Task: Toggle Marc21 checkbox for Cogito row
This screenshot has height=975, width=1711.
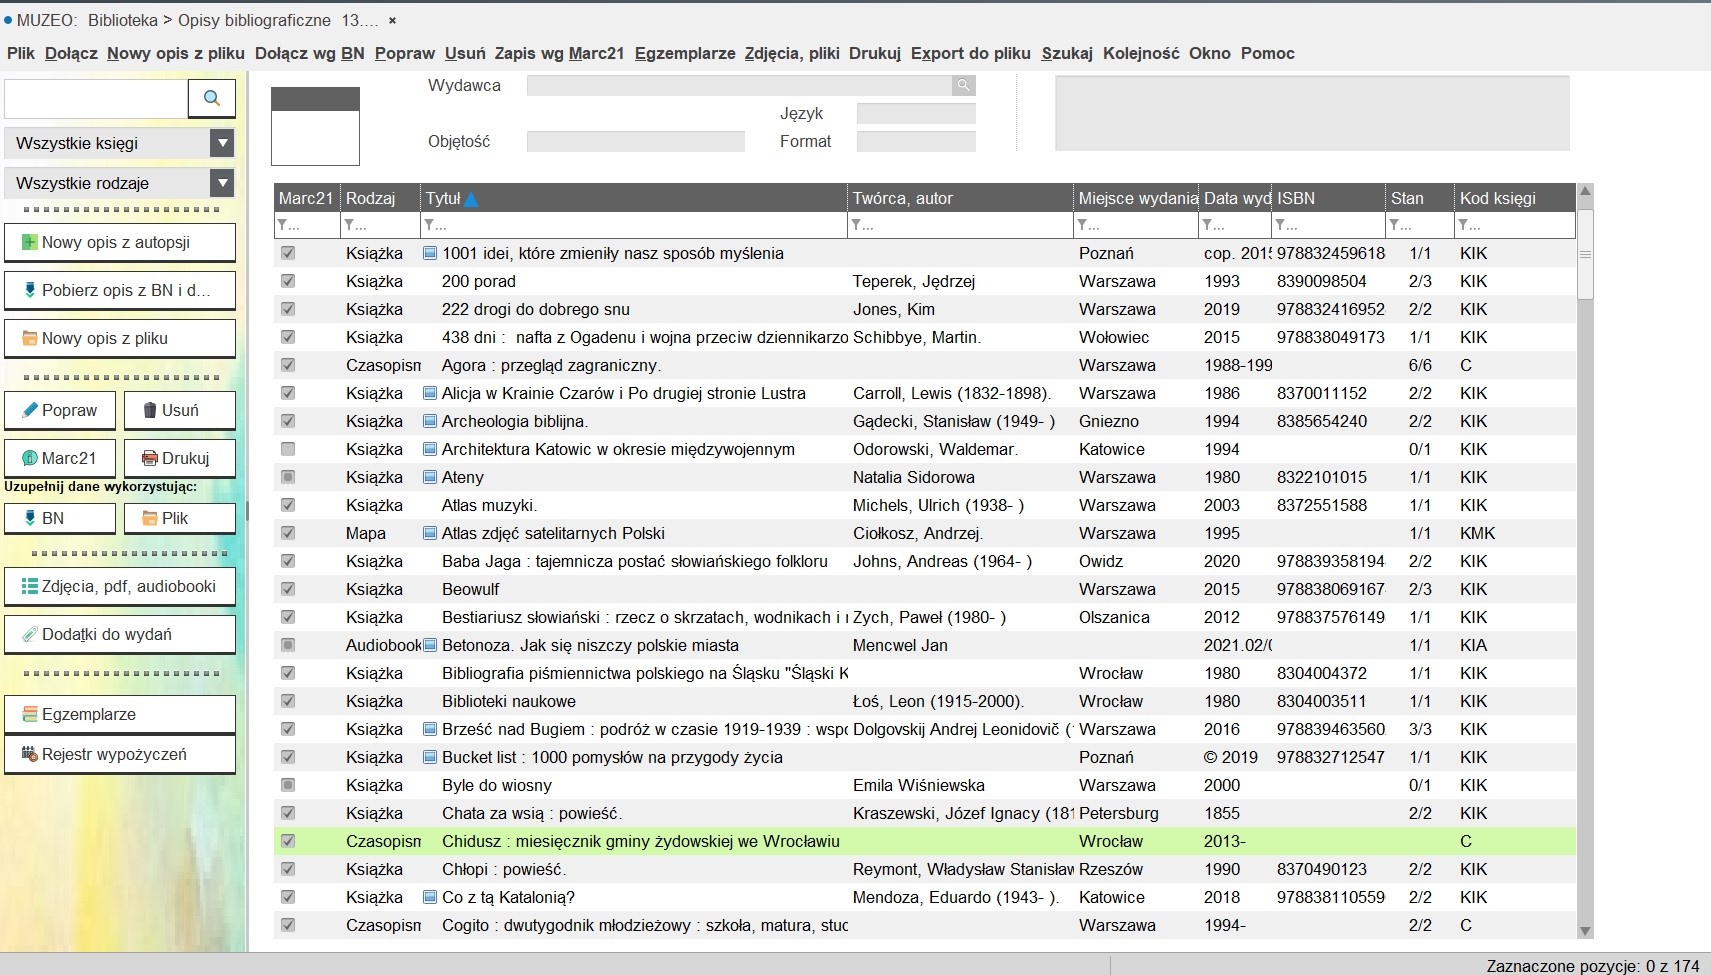Action: [x=288, y=926]
